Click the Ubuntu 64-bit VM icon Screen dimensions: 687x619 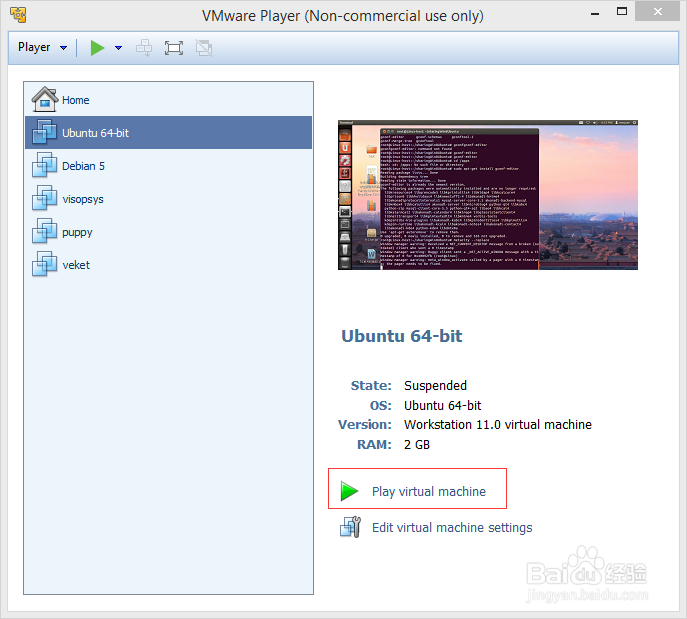[x=44, y=131]
